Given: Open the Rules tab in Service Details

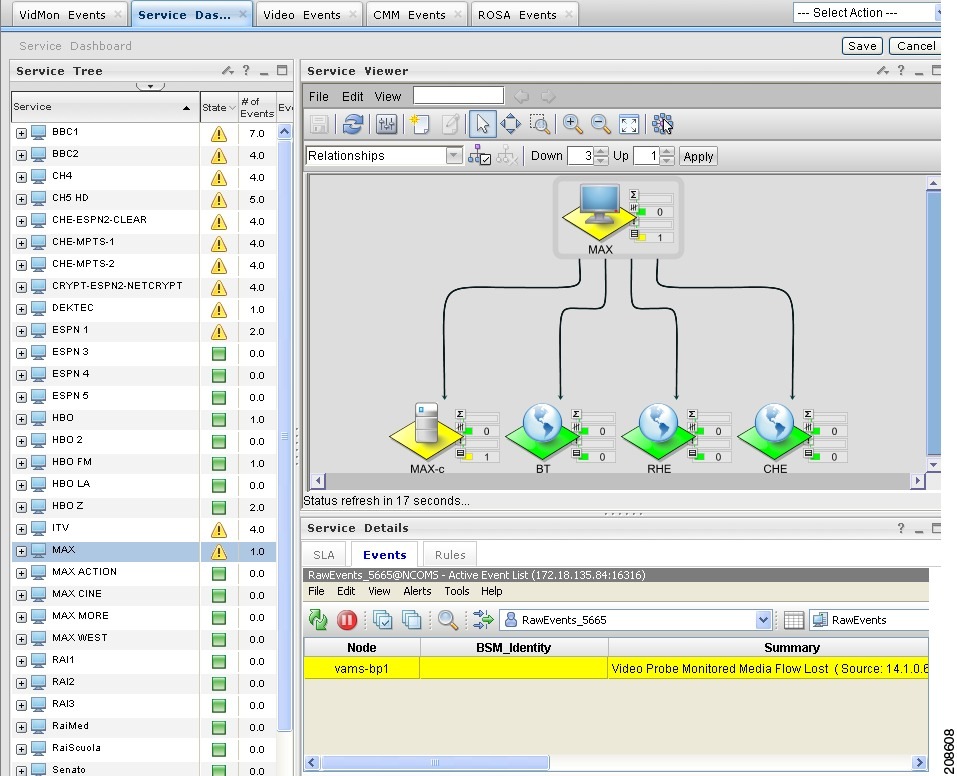Looking at the screenshot, I should [450, 554].
